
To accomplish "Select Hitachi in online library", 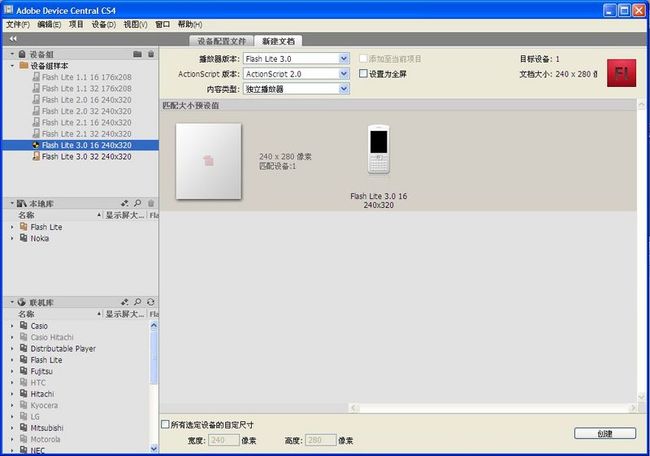I will pos(42,394).
